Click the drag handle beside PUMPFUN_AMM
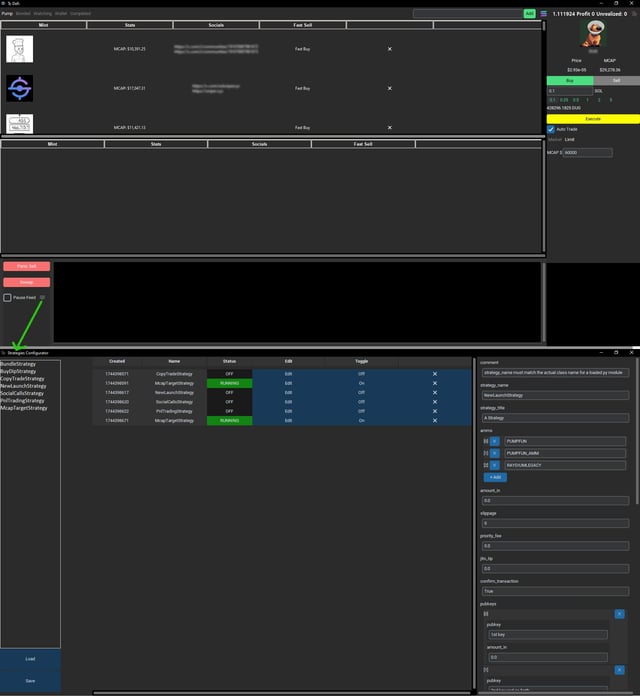Screen dimensions: 640x696 (485, 453)
